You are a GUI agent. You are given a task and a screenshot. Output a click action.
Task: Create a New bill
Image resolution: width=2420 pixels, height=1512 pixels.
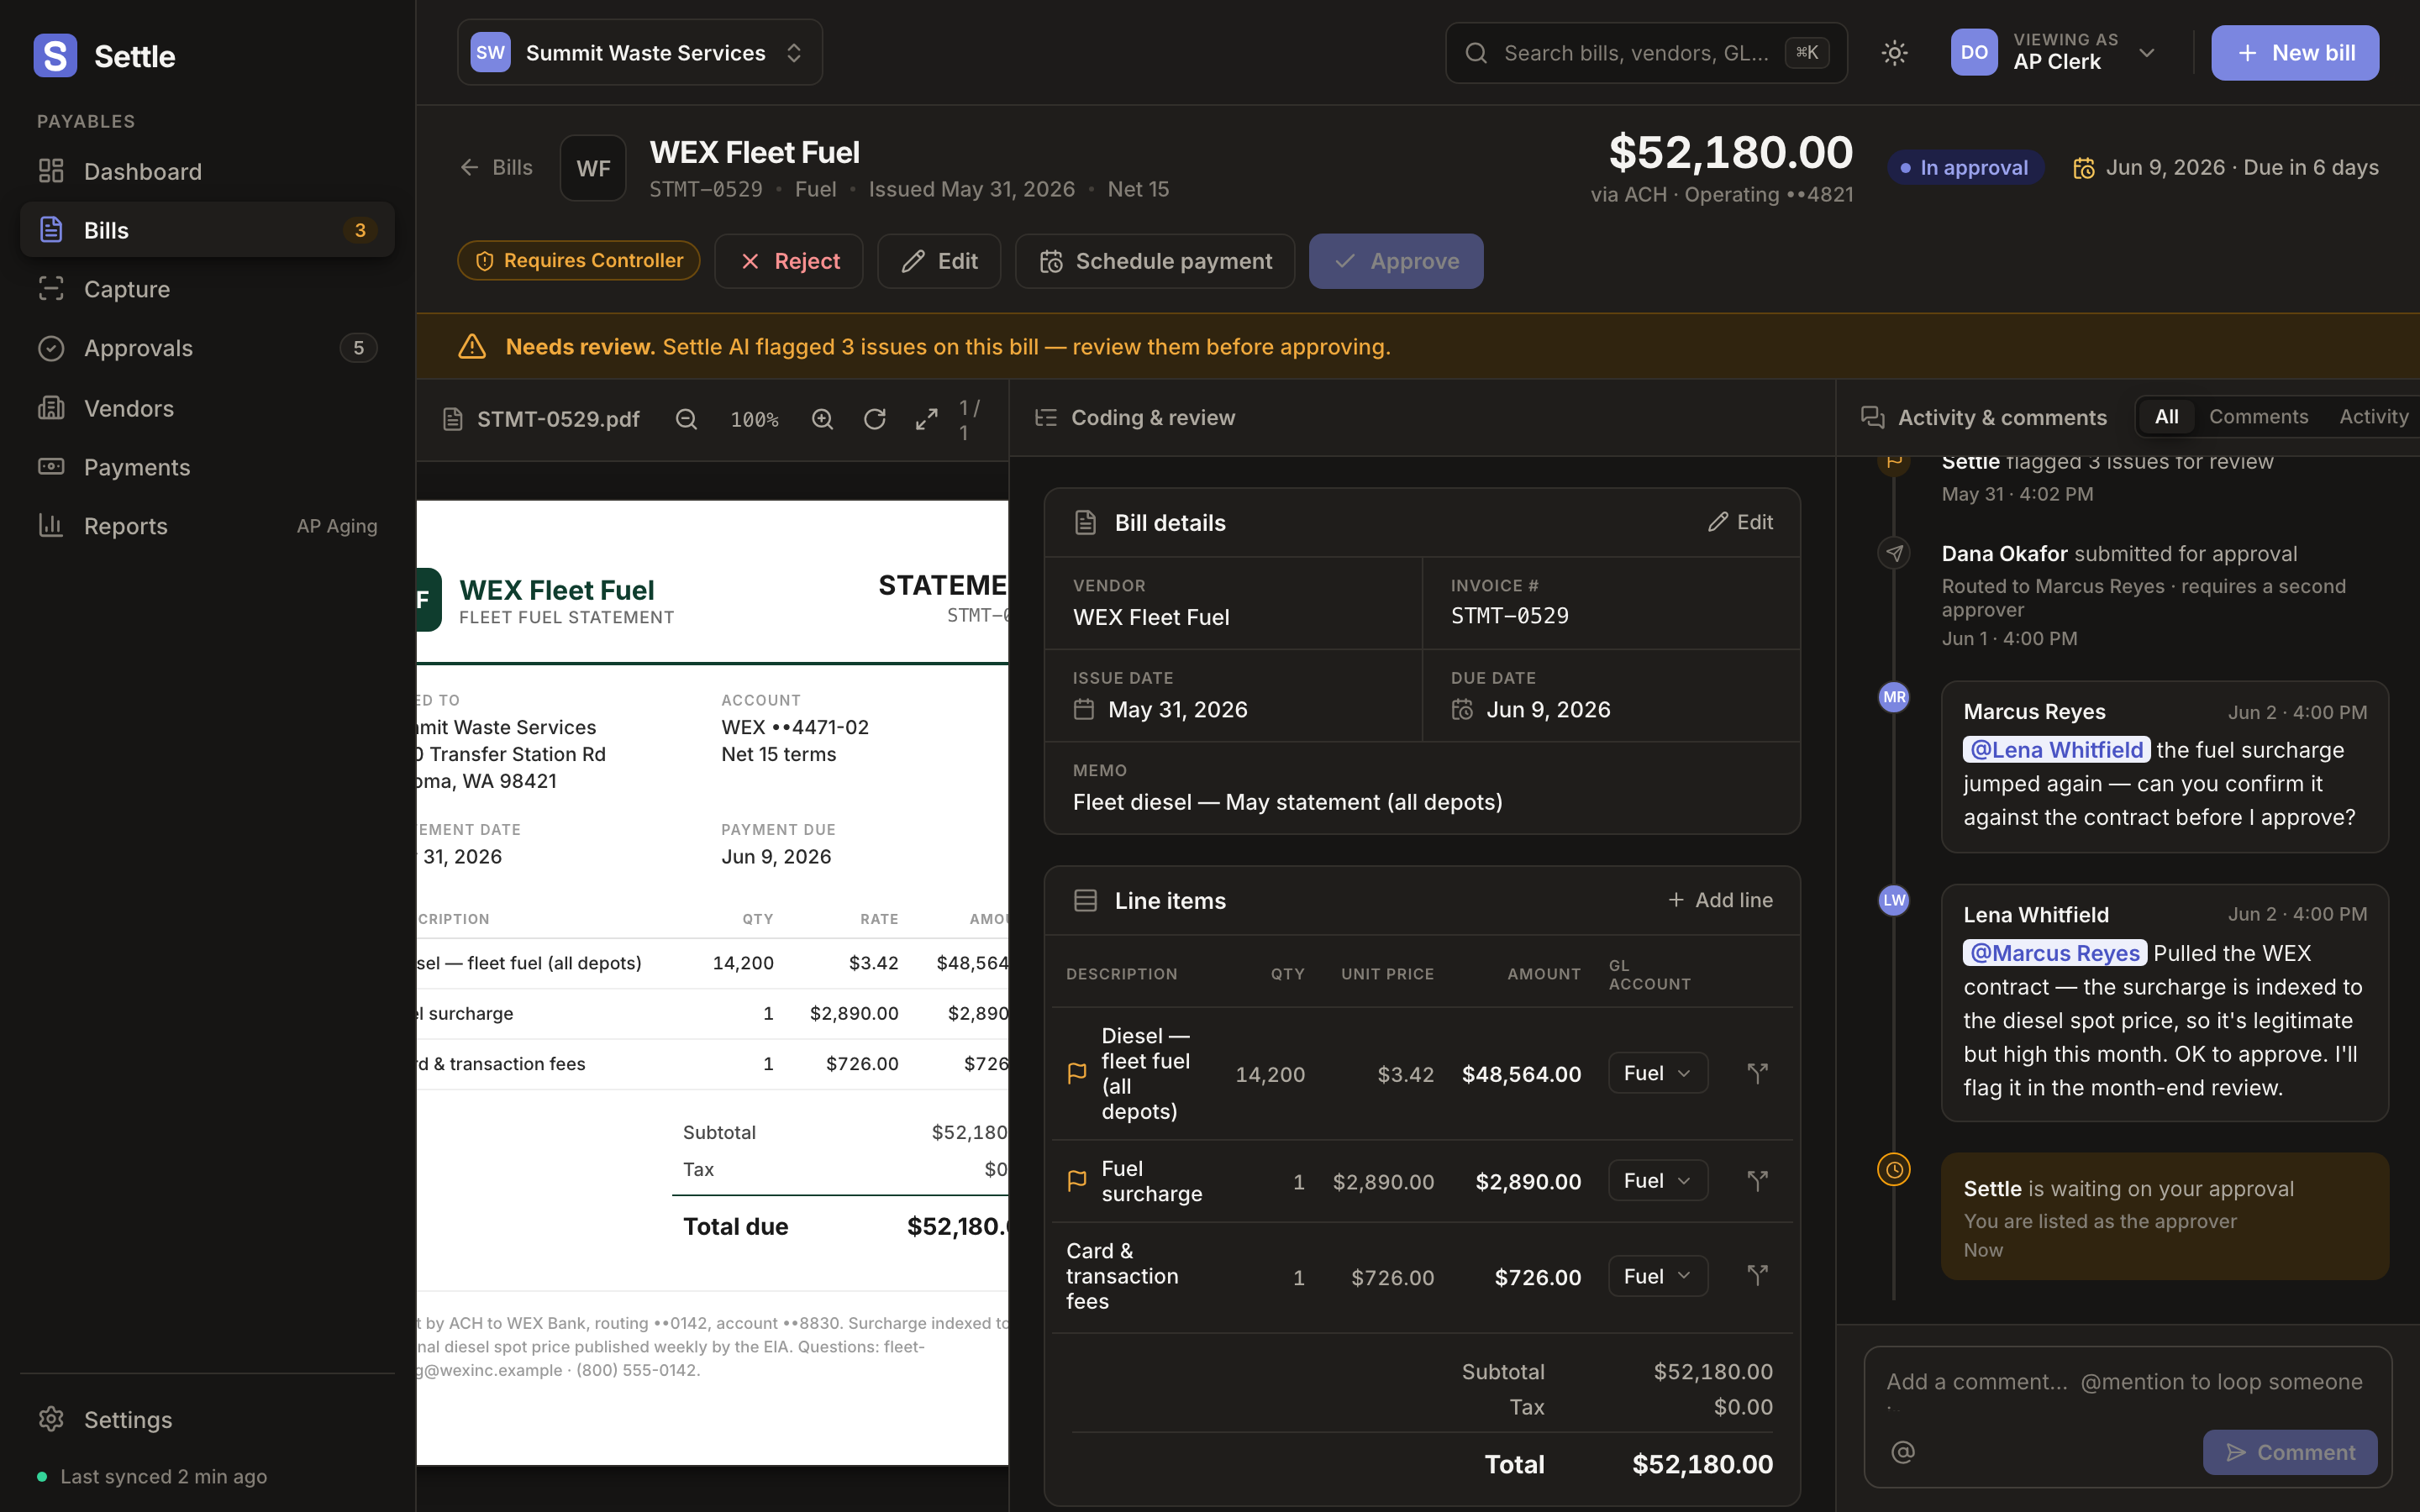coord(2295,53)
